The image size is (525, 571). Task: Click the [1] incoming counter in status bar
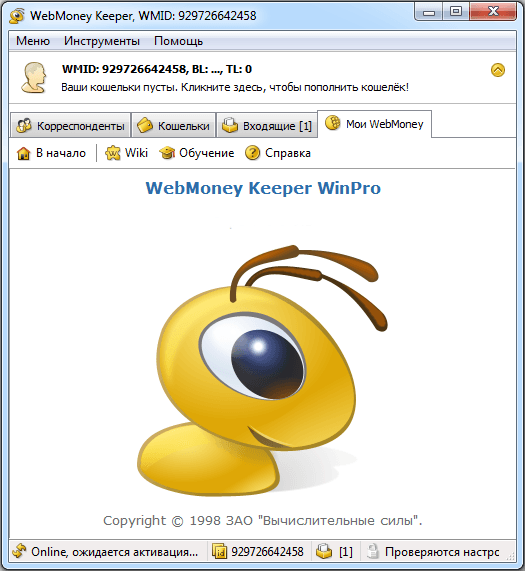point(346,552)
